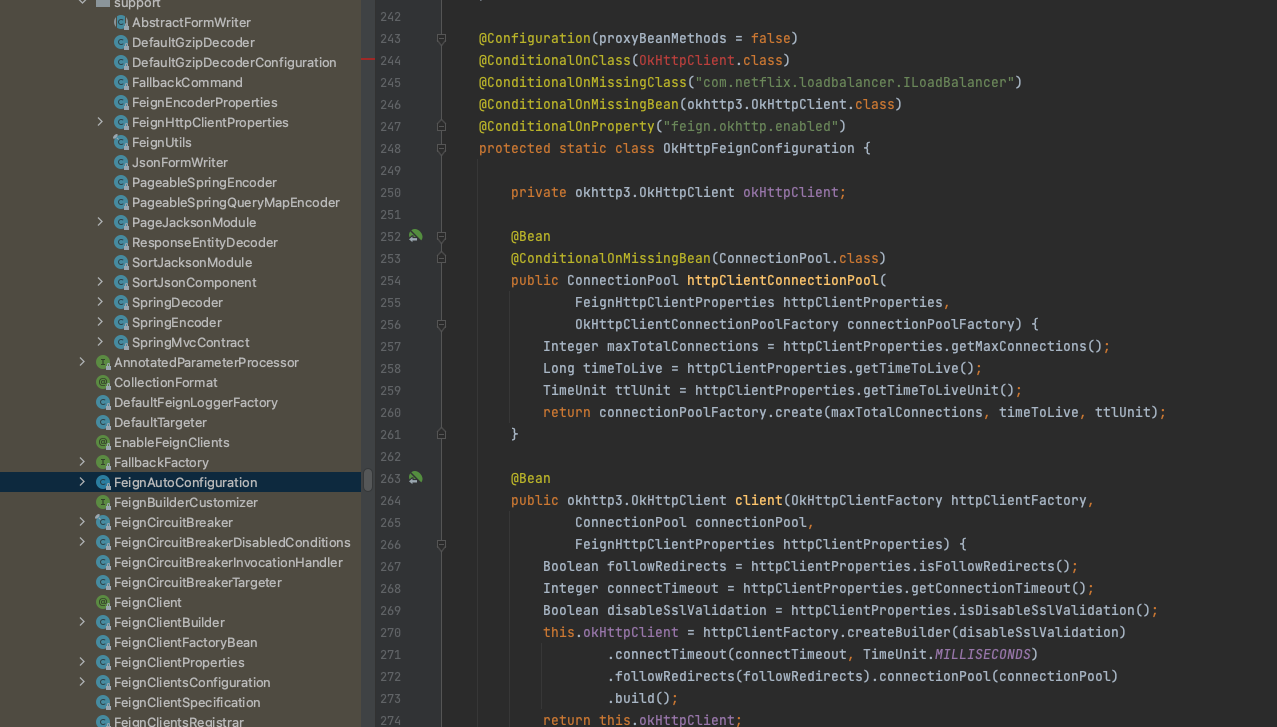Click the @ConditionalOnMissingClass annotation
The image size is (1277, 727).
[x=583, y=82]
